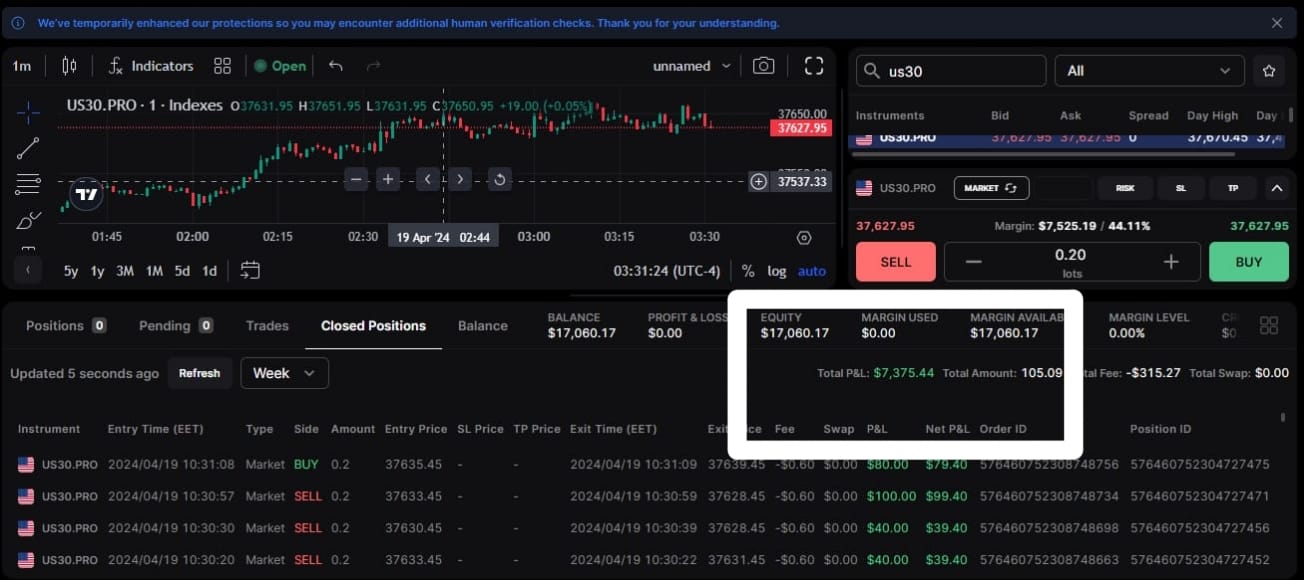
Task: Toggle the SL stop-loss option
Action: click(x=1180, y=188)
